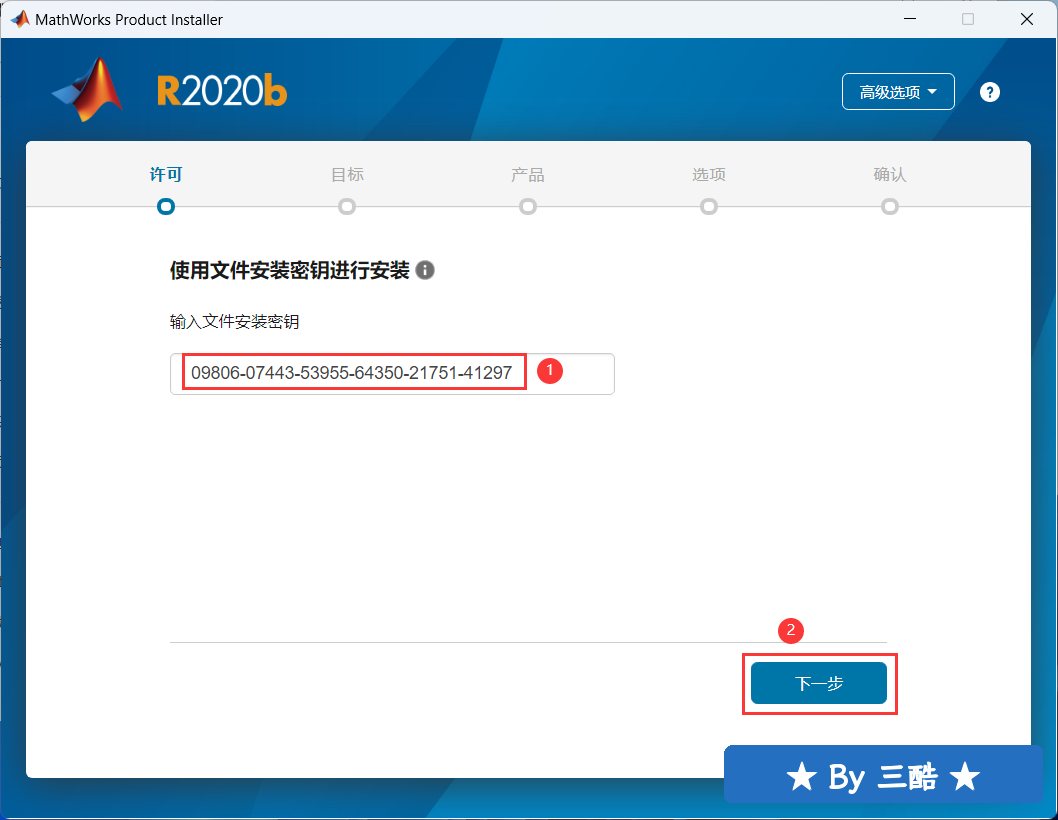
Task: Select the 目标 step tab
Action: pos(347,174)
